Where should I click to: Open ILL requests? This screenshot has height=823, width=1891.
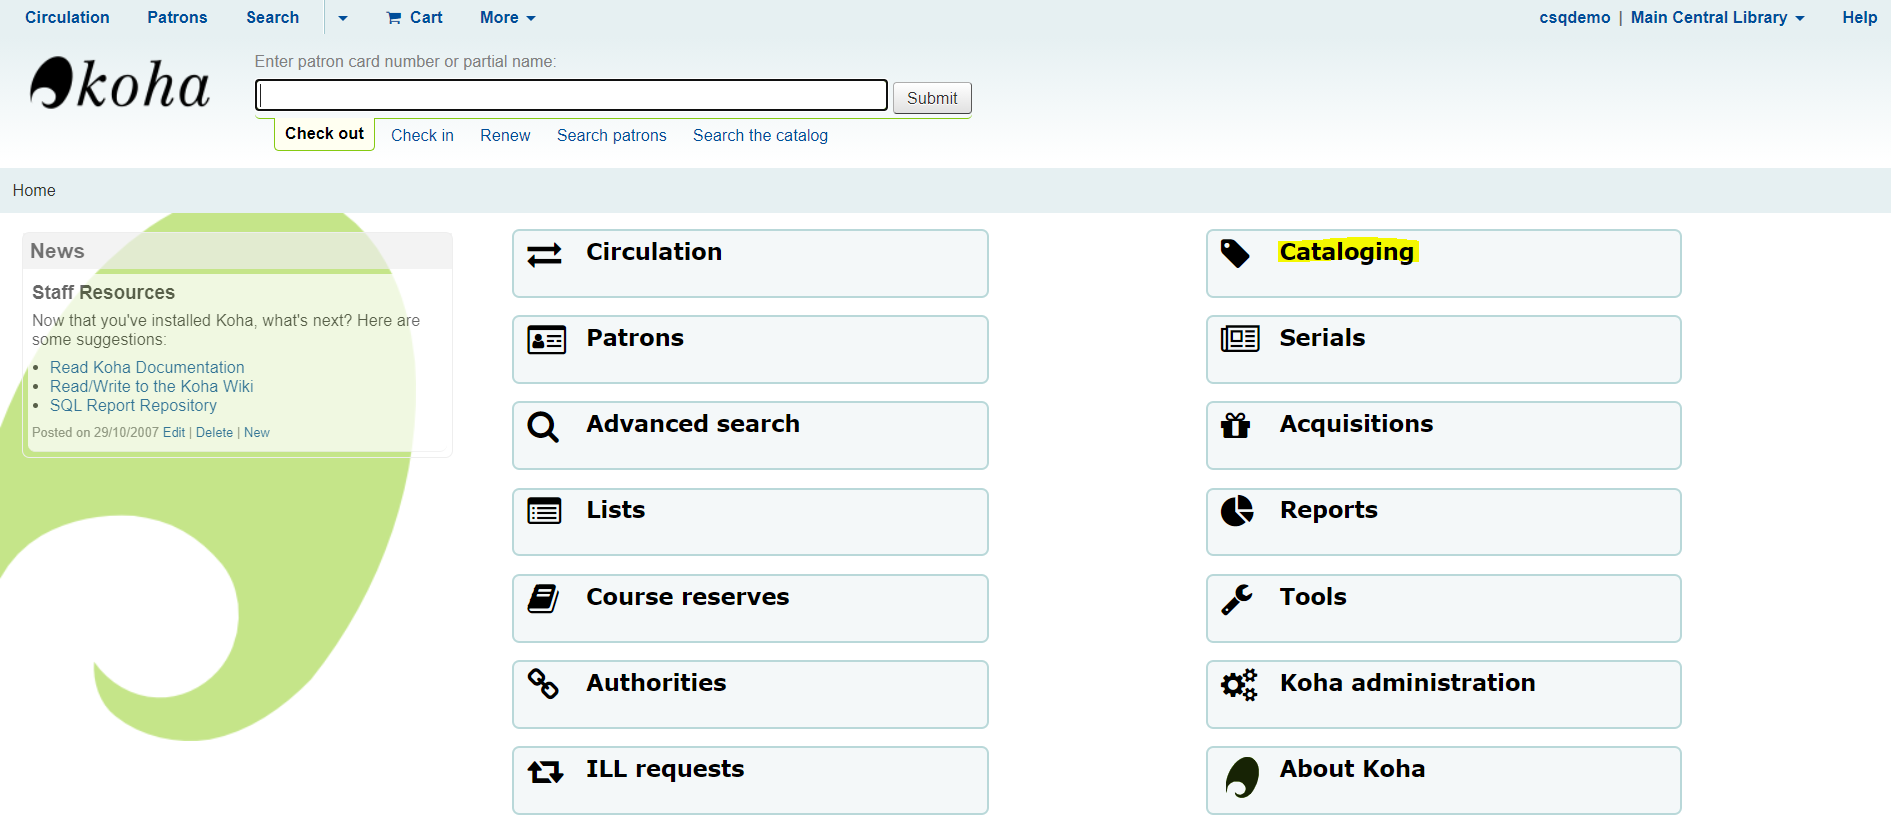tap(750, 780)
